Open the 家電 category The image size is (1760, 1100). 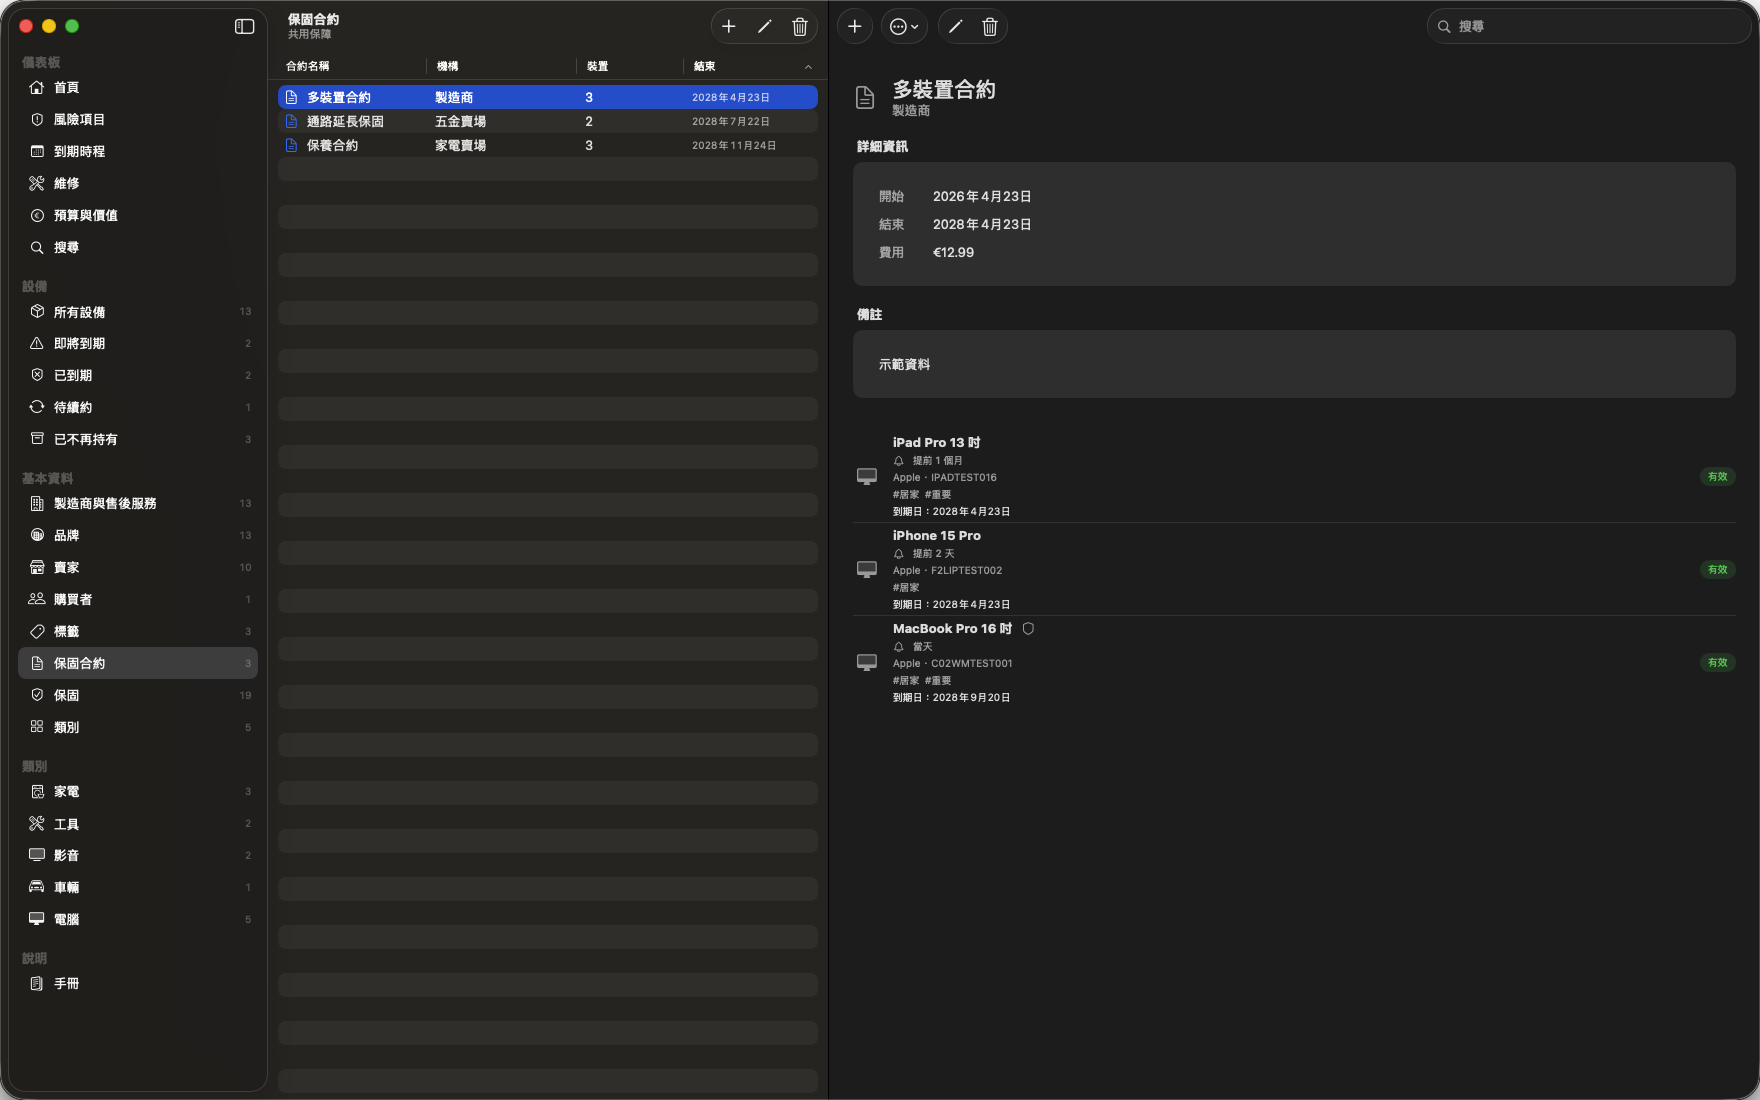pos(138,792)
